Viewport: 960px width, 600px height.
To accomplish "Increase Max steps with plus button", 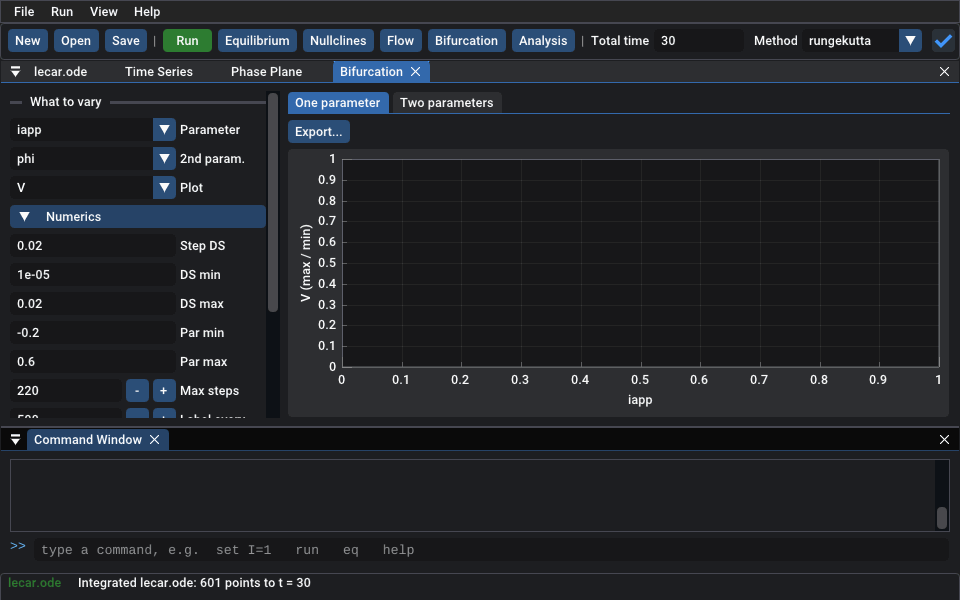I will (163, 391).
